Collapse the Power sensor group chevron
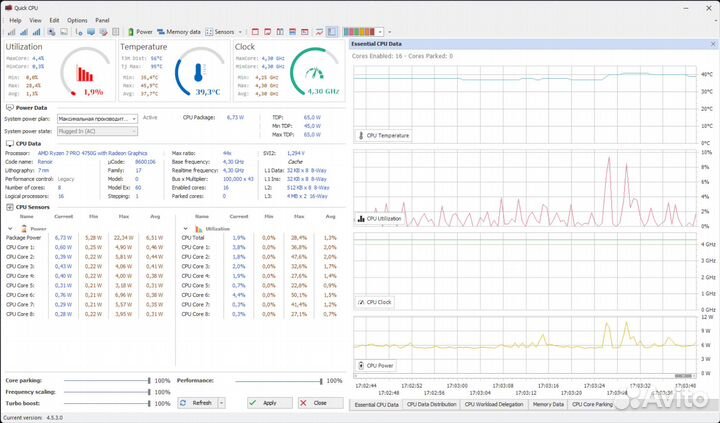 point(10,229)
